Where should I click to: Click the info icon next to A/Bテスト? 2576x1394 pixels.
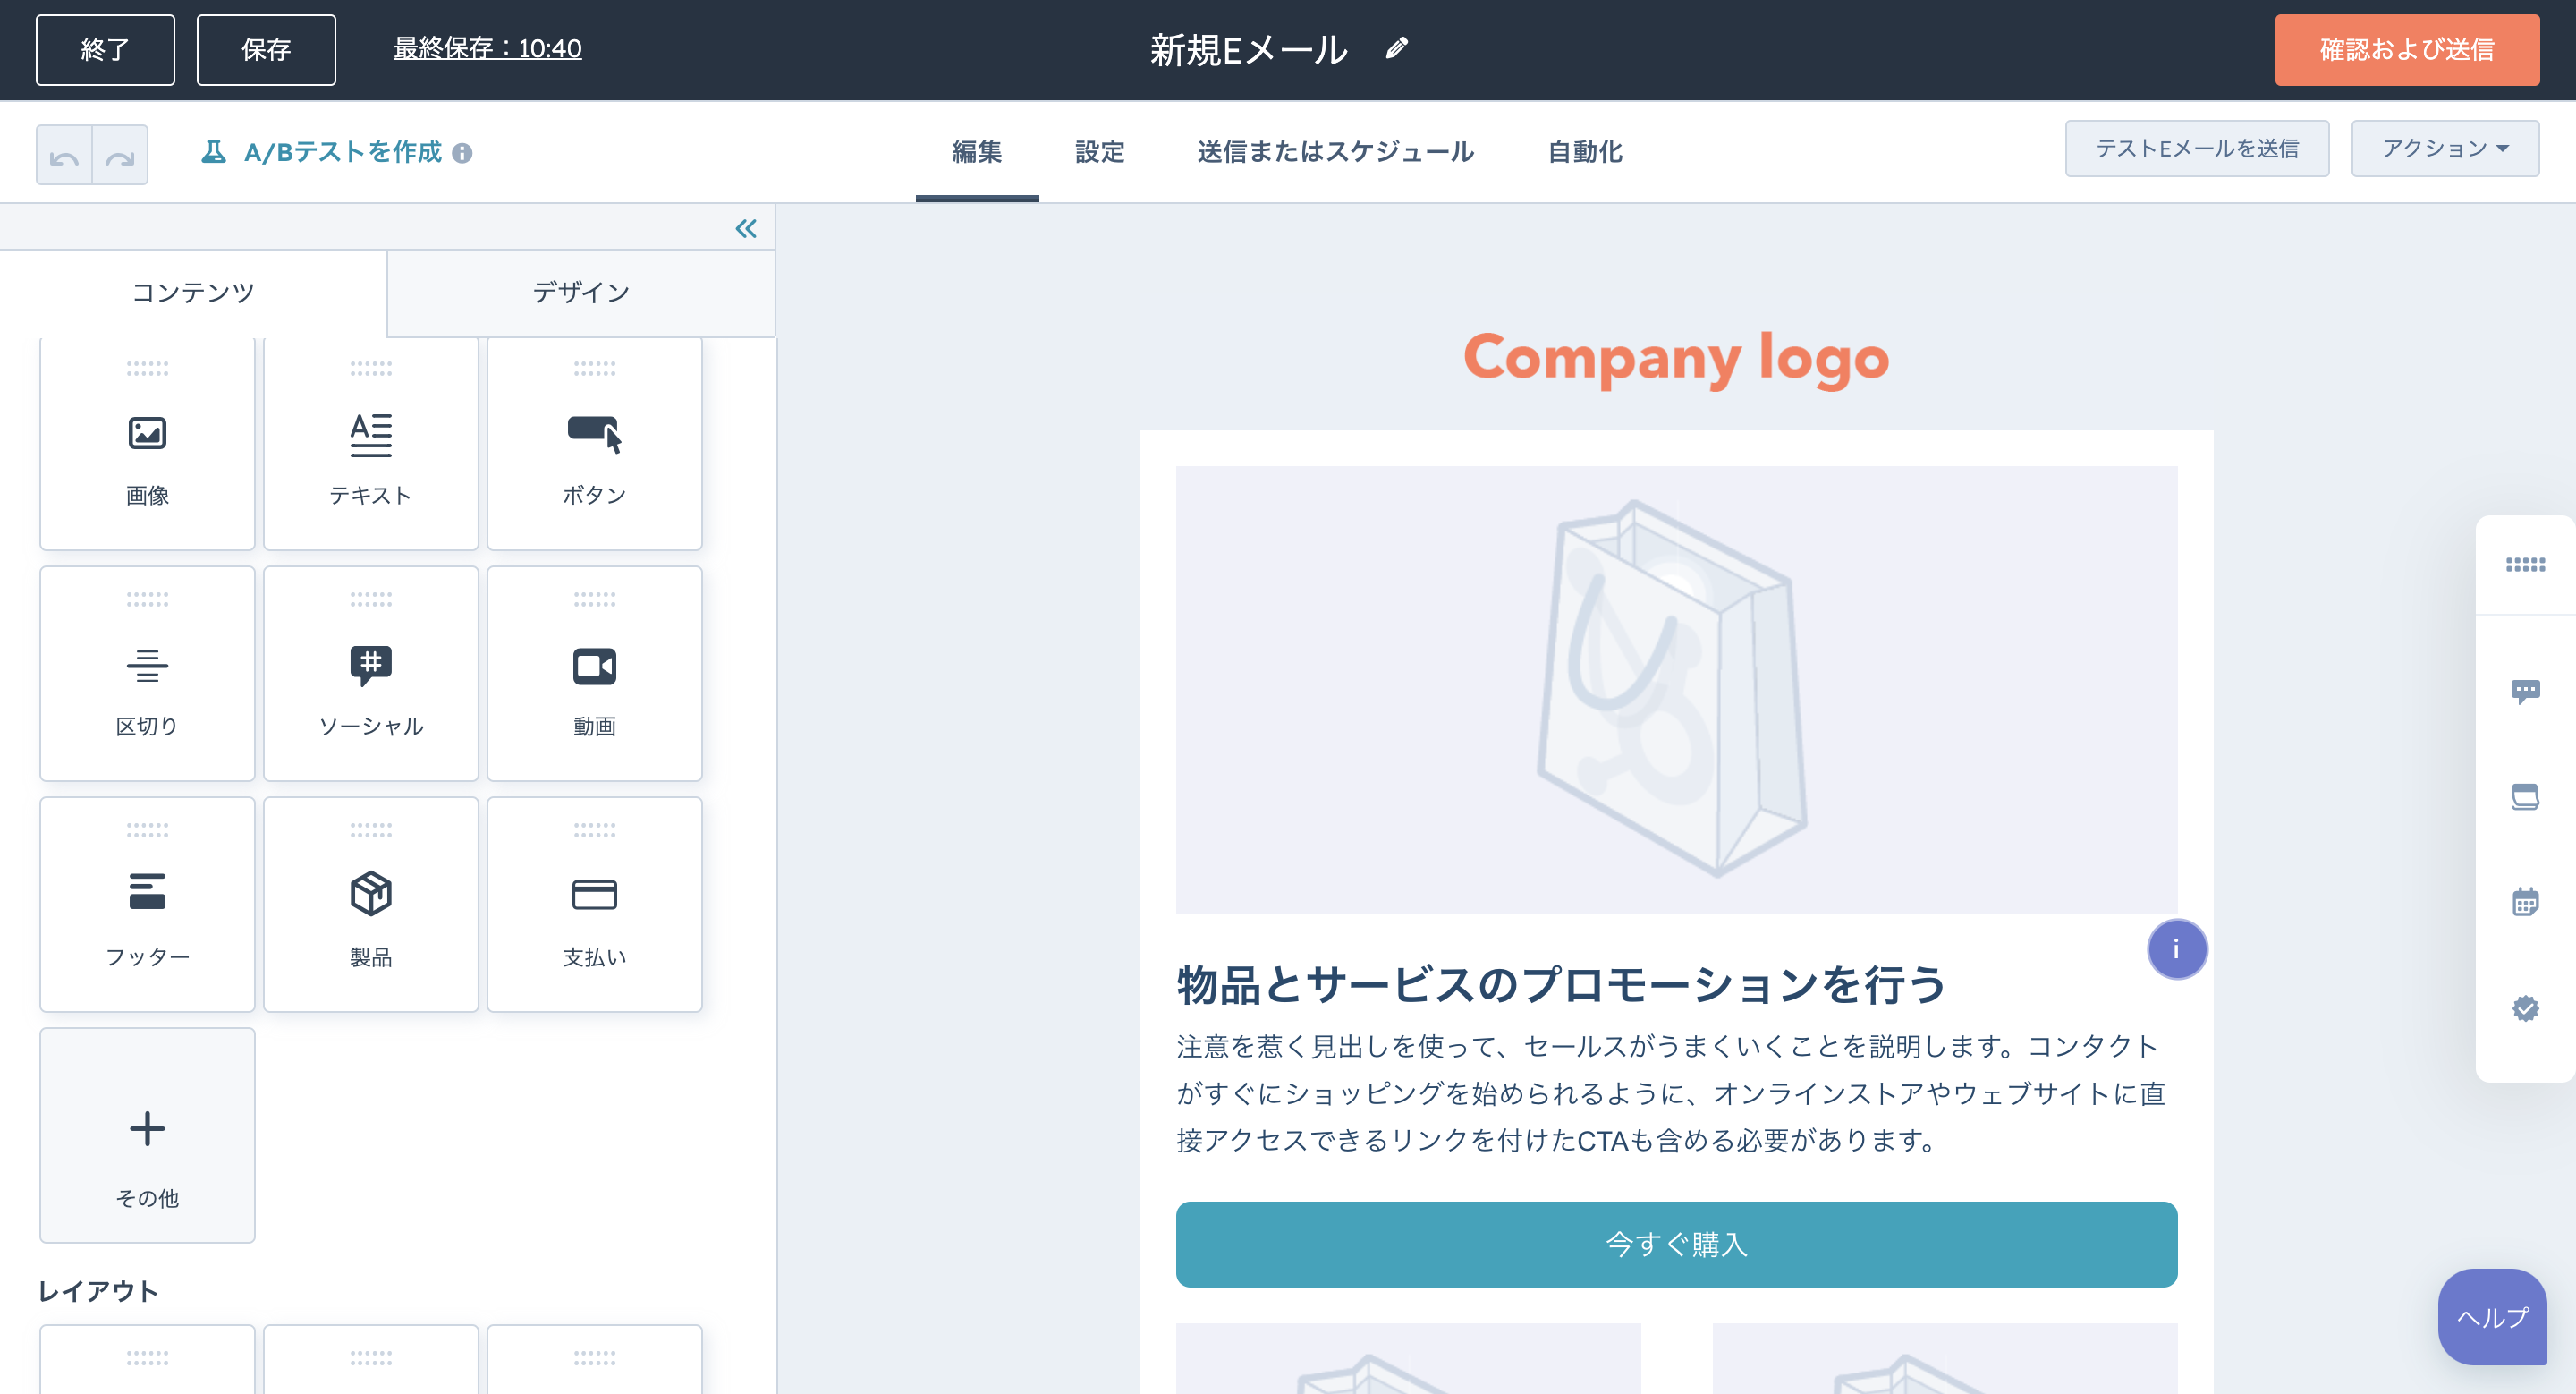pos(462,153)
